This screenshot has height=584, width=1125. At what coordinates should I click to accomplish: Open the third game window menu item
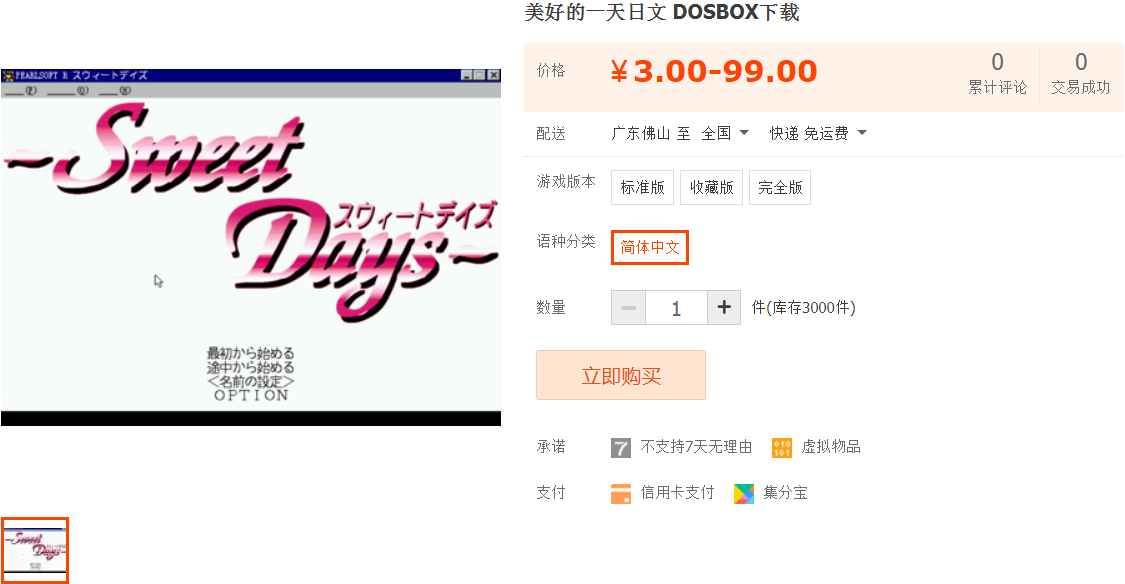coord(115,91)
